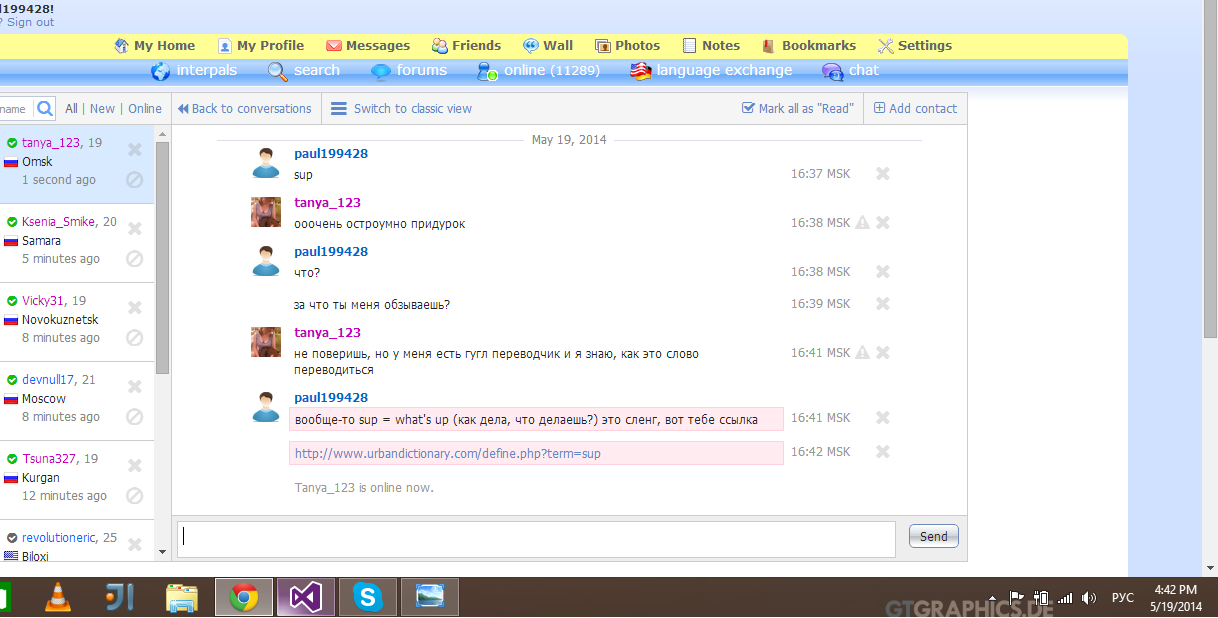Open the urbandictionary.com link

point(448,454)
